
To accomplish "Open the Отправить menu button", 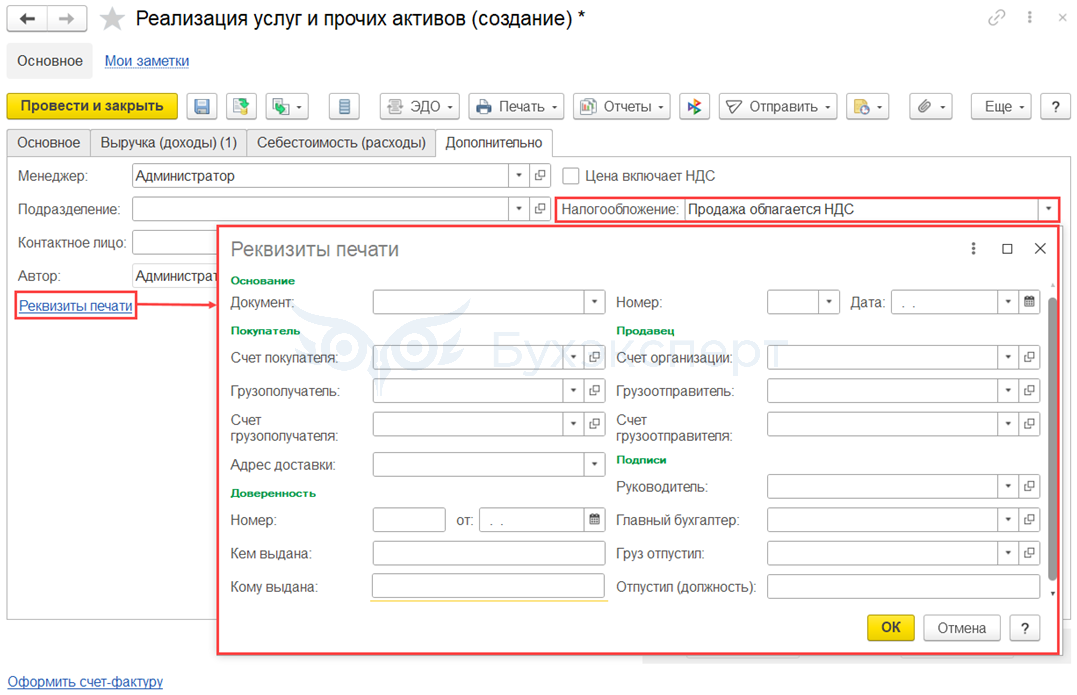I will 778,106.
